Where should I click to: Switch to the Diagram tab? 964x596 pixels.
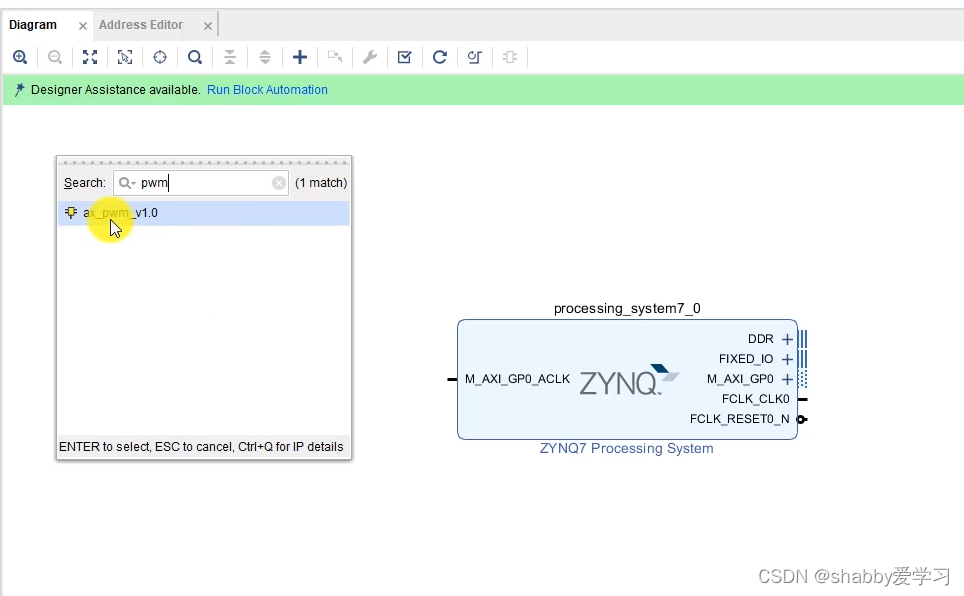[x=33, y=25]
